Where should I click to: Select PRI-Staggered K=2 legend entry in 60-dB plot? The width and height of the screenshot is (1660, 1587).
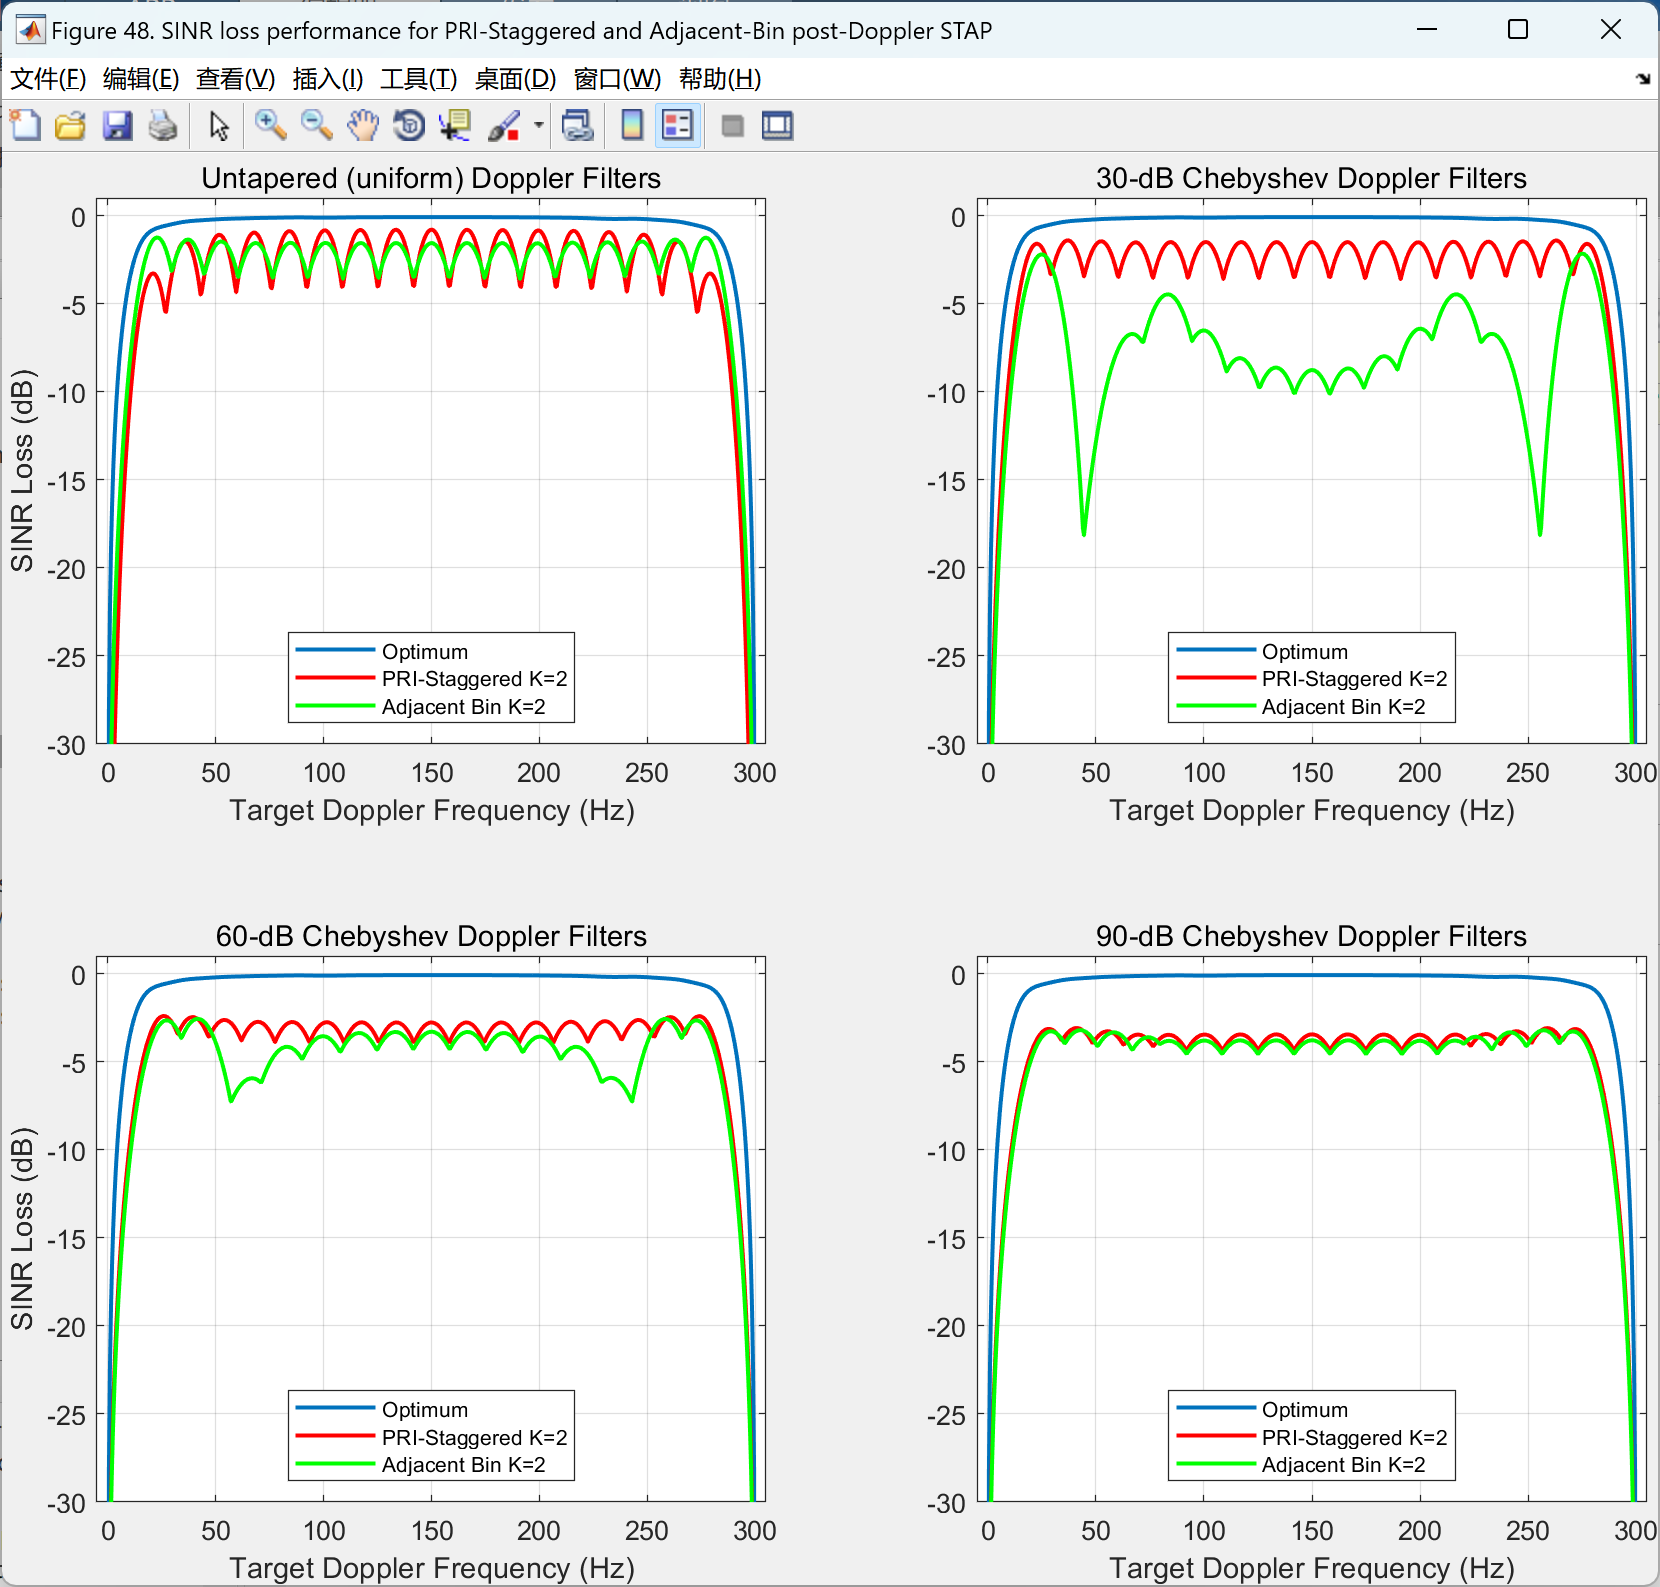click(x=474, y=1437)
